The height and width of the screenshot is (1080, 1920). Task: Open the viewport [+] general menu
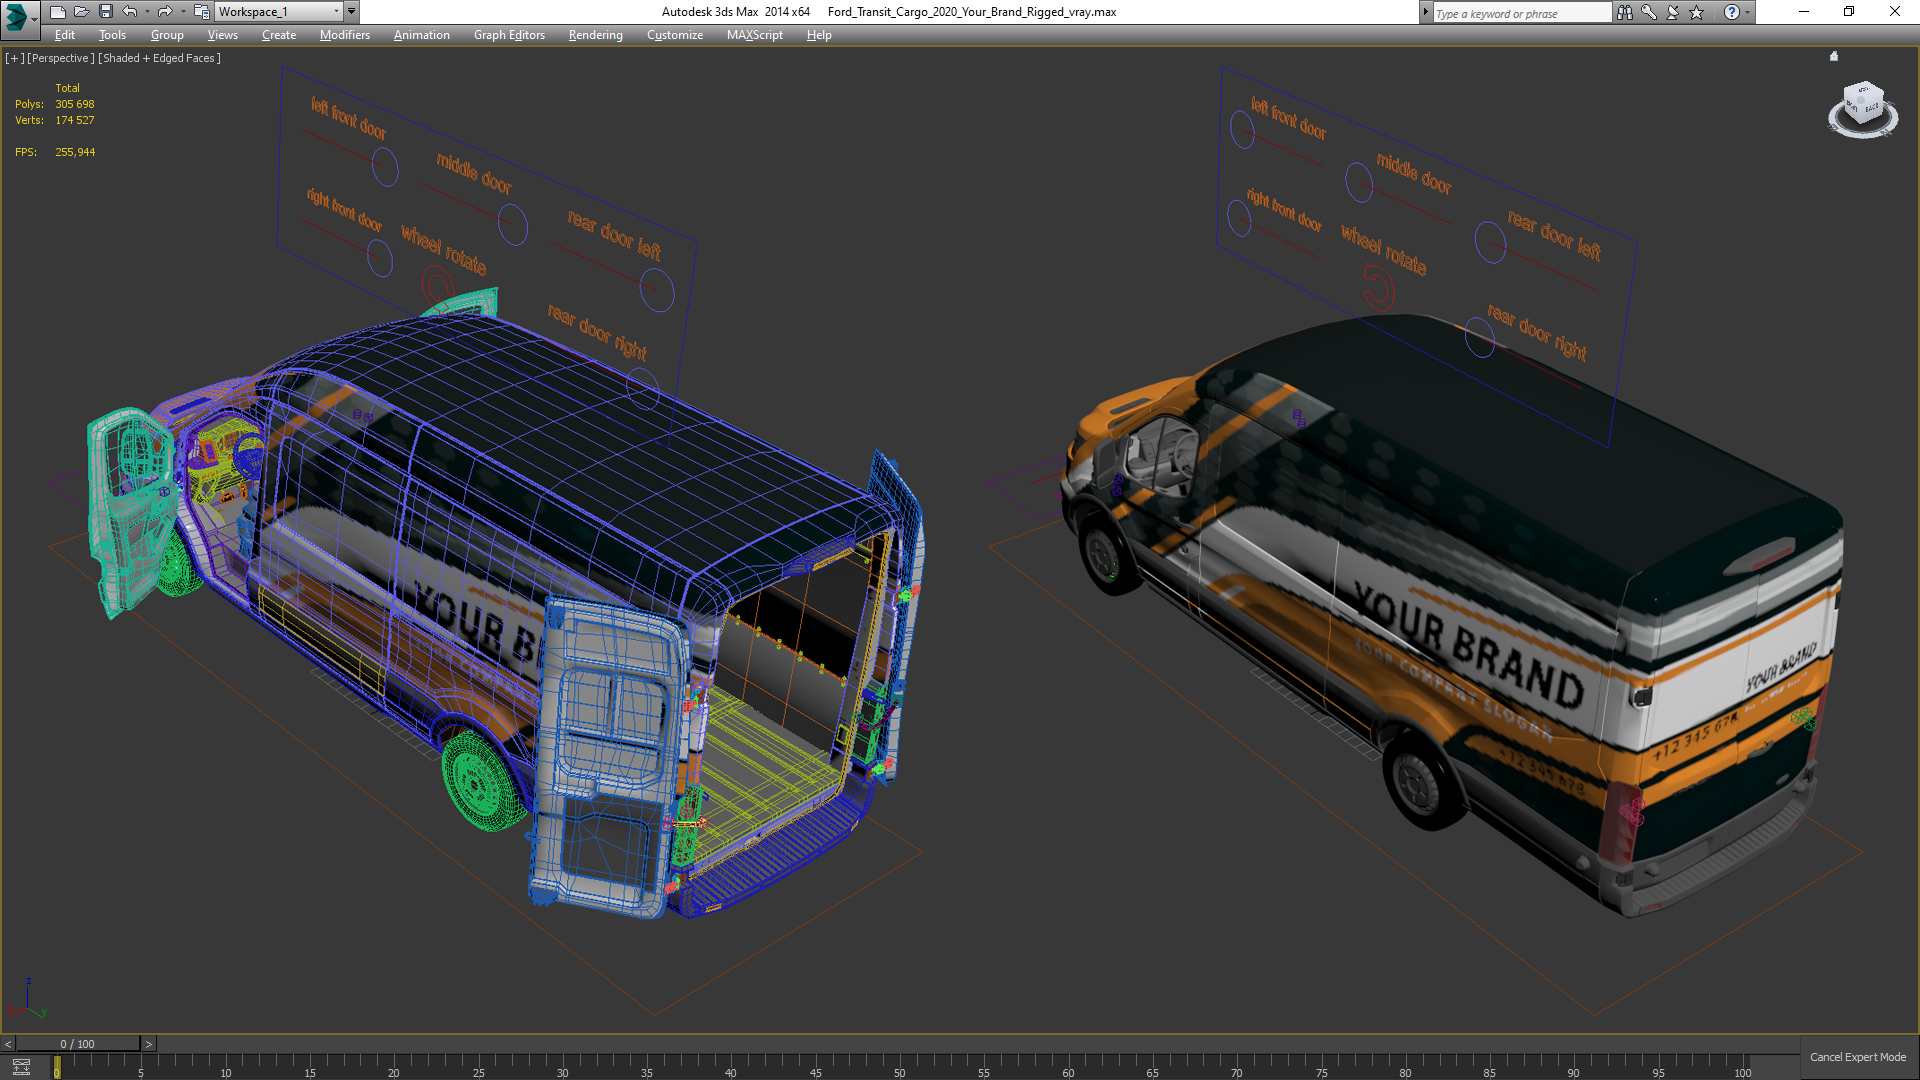[14, 58]
